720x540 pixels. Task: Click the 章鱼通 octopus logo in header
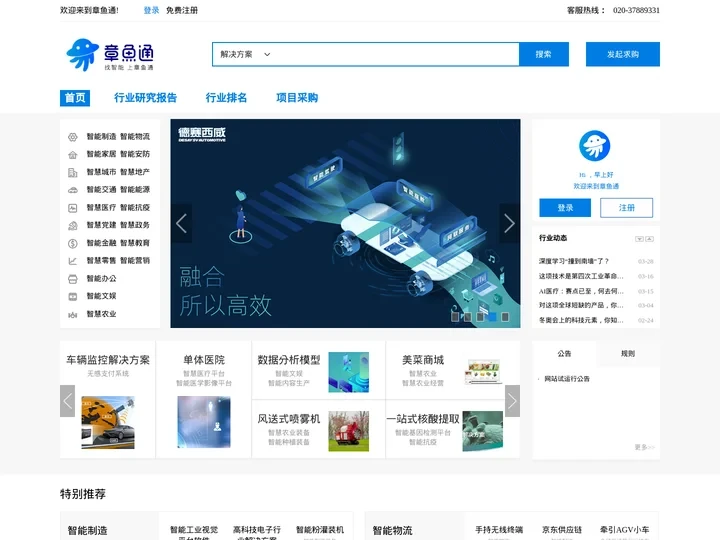click(110, 55)
